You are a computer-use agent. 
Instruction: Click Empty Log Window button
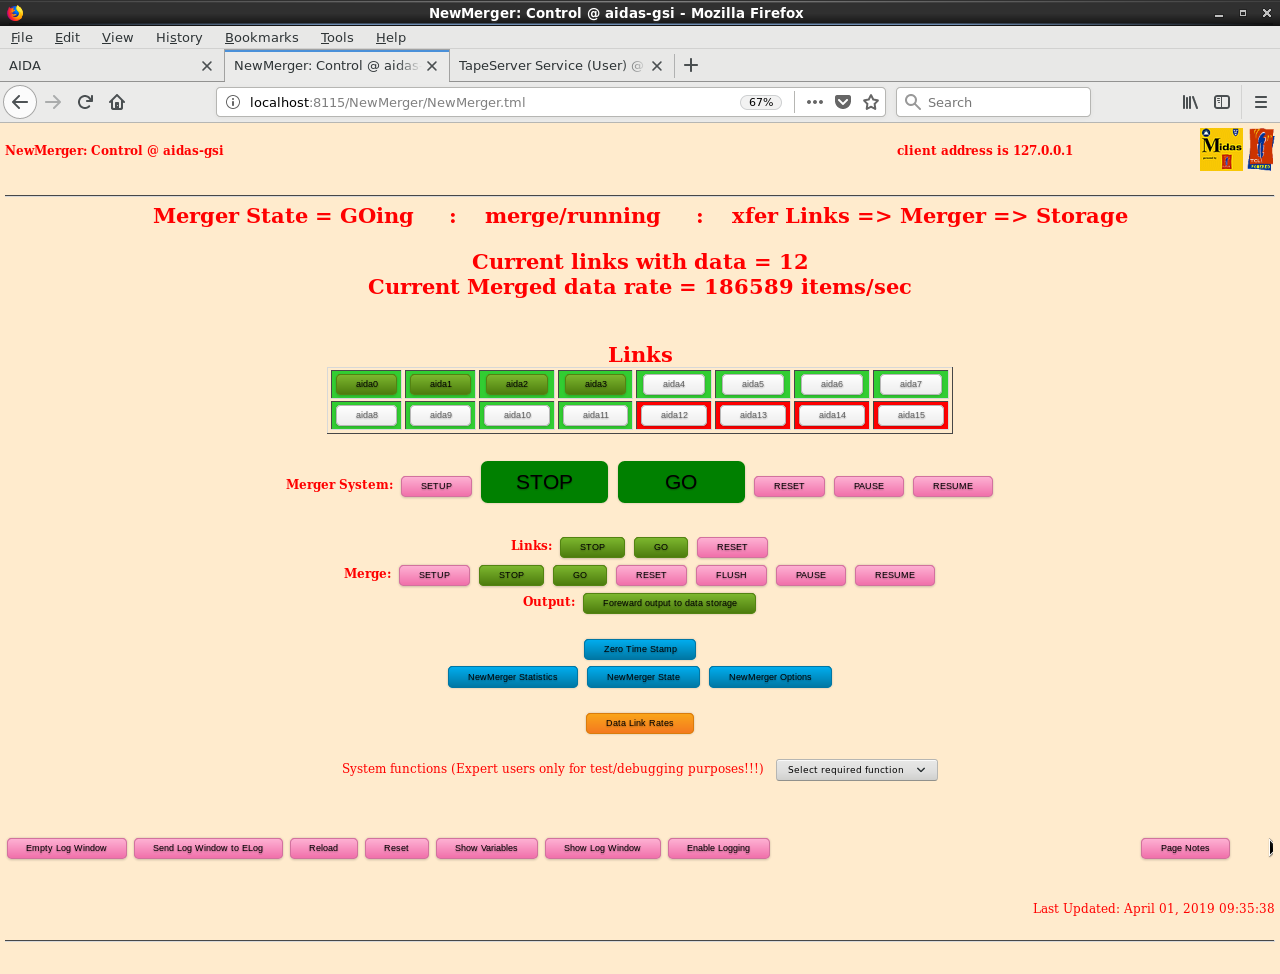pyautogui.click(x=67, y=848)
